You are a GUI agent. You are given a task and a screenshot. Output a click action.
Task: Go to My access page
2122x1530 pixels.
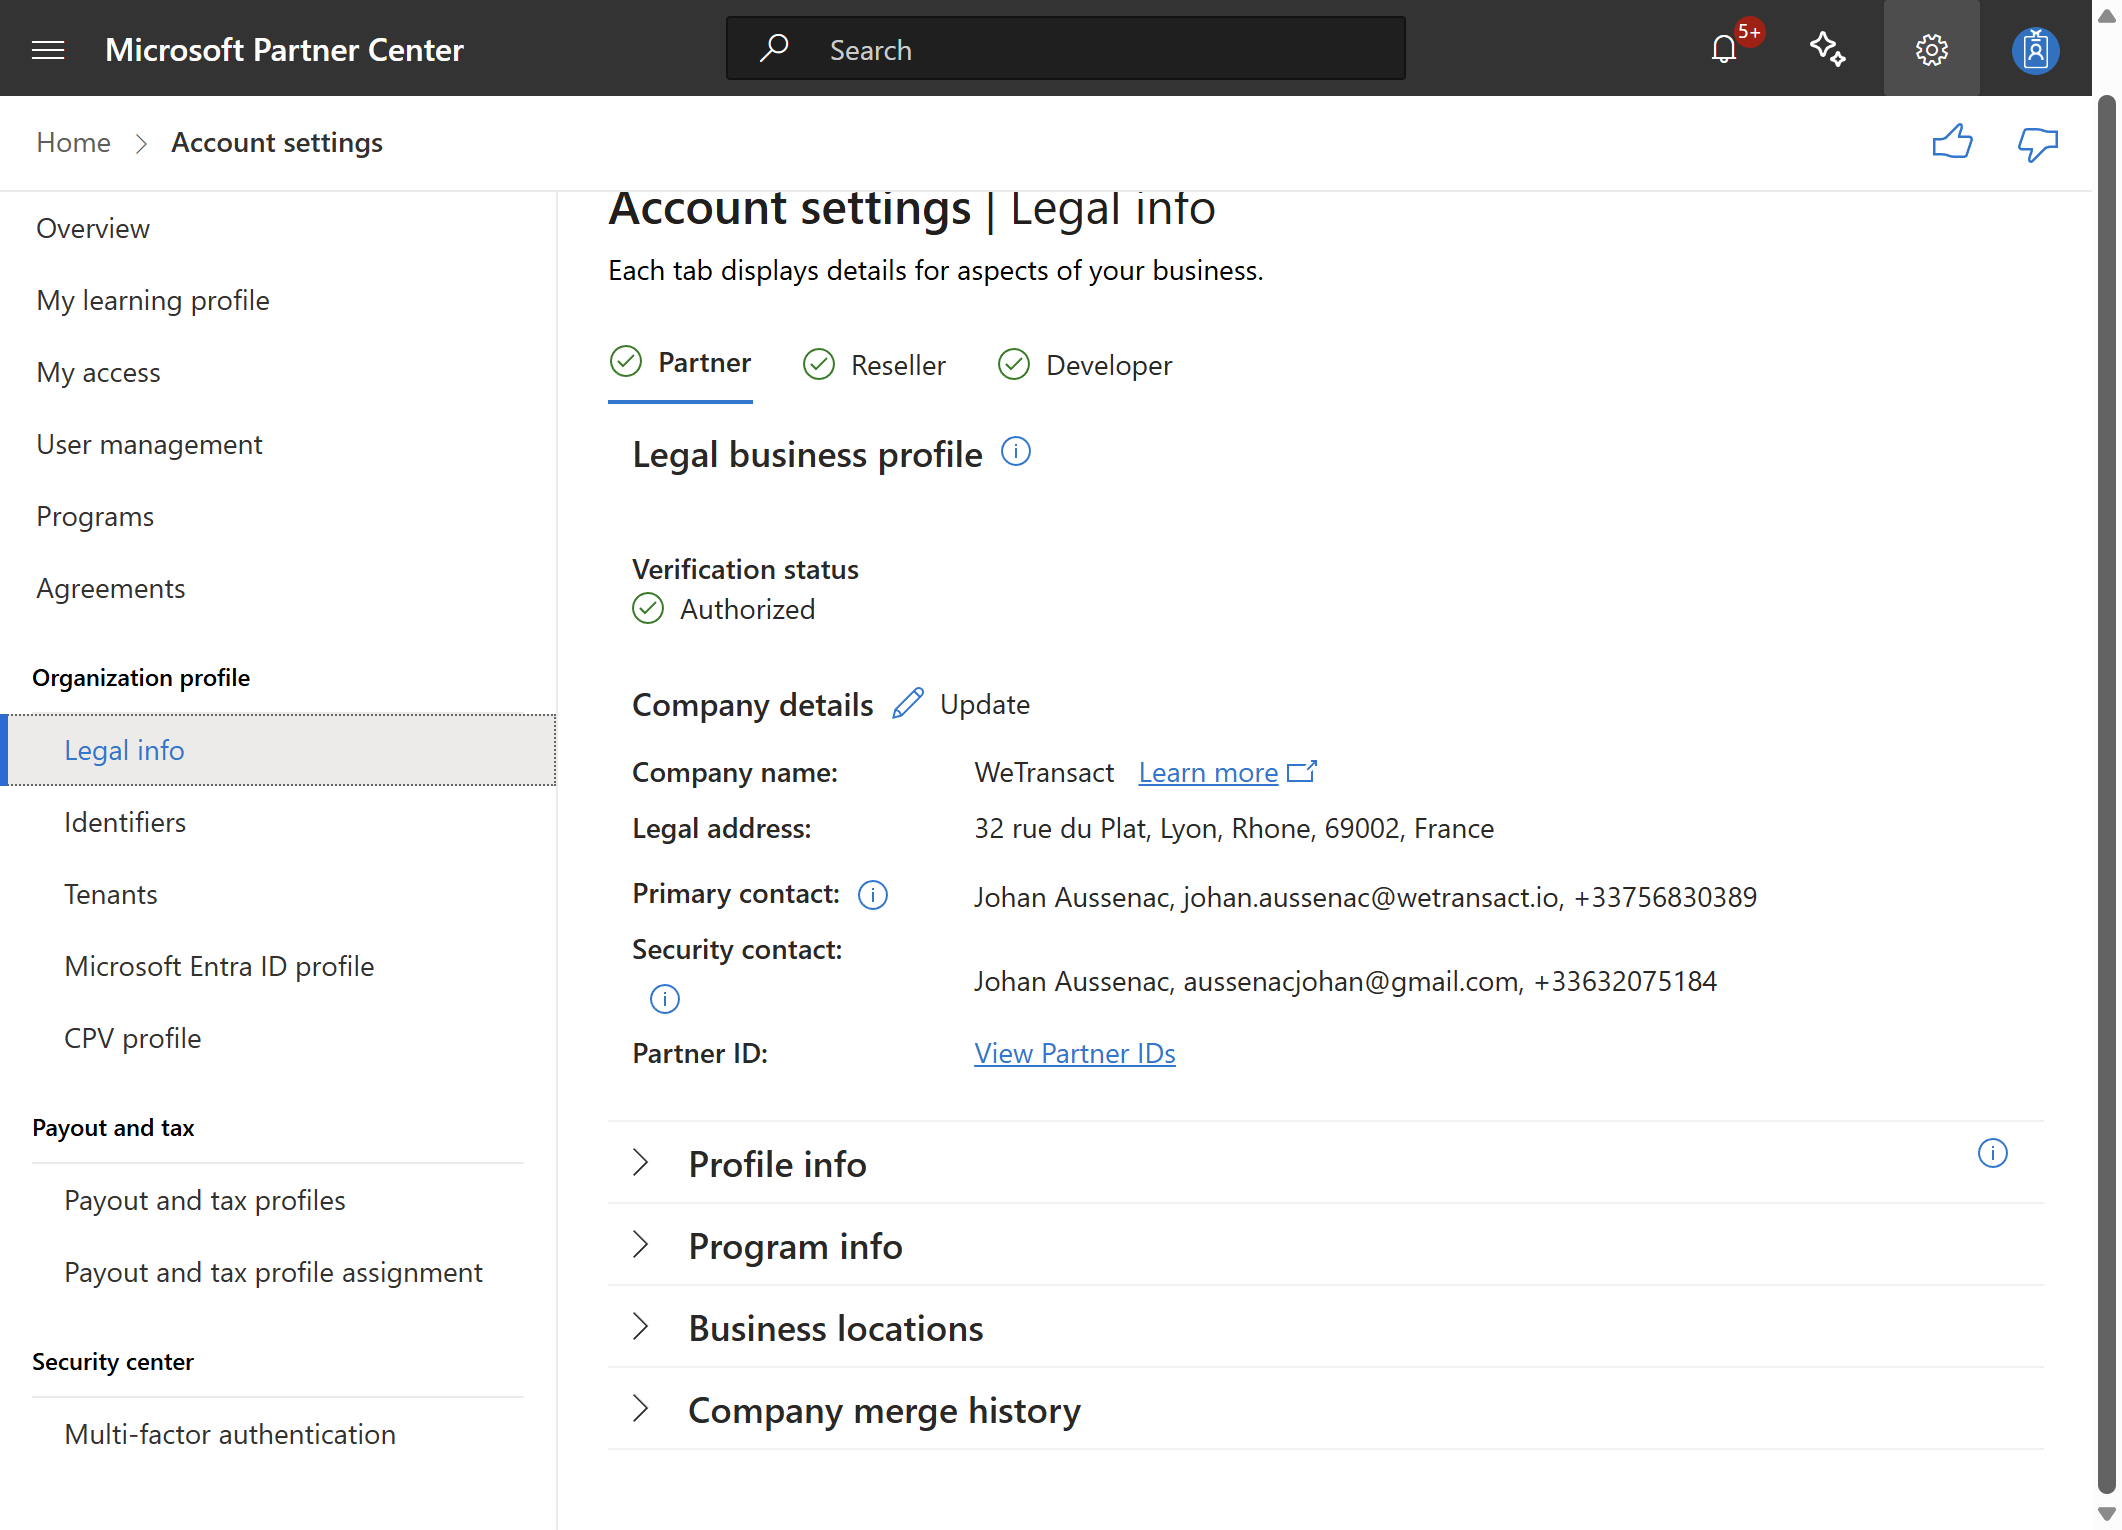98,372
